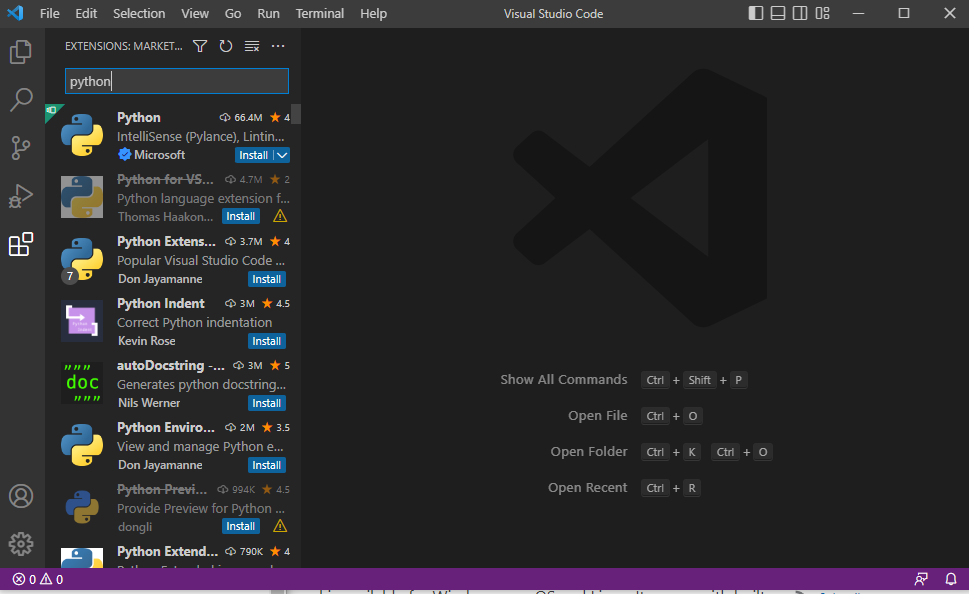
Task: Open errors and warnings in status bar
Action: point(38,579)
